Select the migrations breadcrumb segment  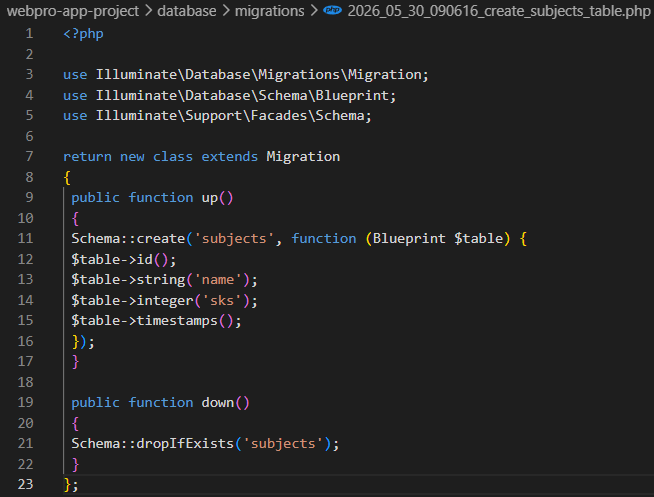269,11
